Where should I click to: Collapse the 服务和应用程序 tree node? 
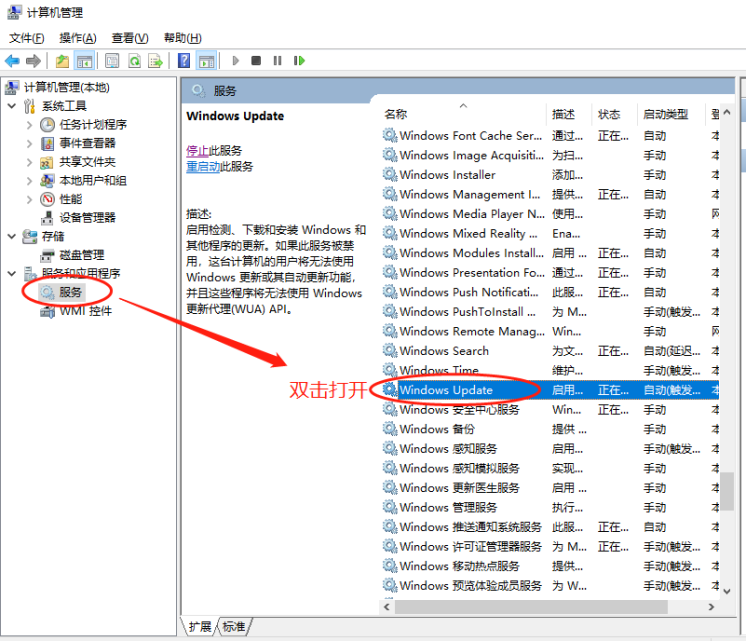click(x=12, y=273)
